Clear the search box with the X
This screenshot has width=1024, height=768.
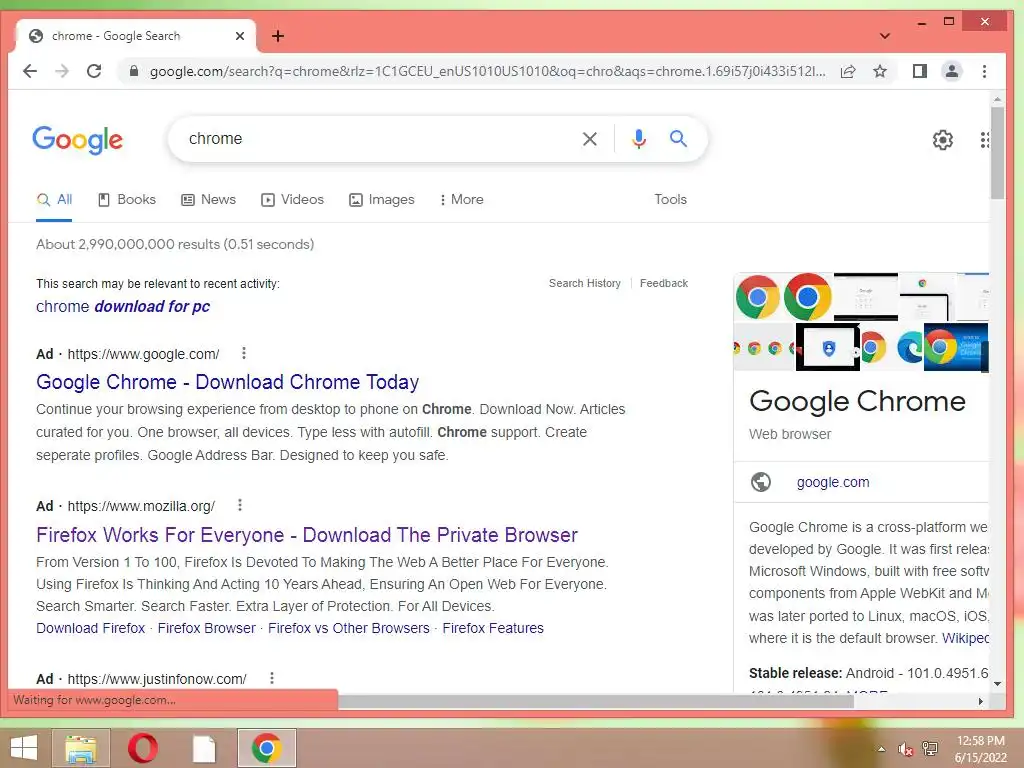590,138
